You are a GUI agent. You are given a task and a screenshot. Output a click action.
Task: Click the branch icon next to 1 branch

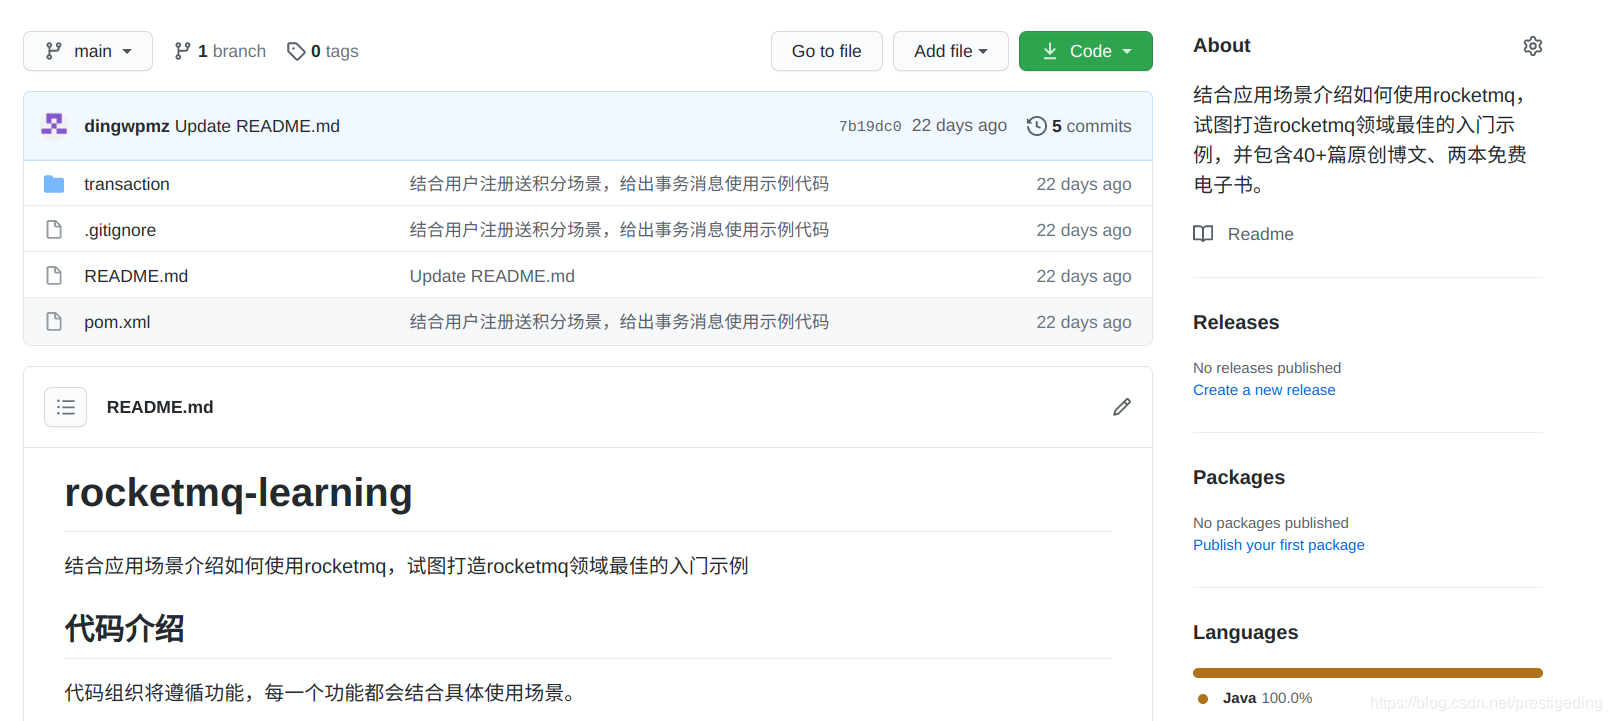click(x=182, y=51)
